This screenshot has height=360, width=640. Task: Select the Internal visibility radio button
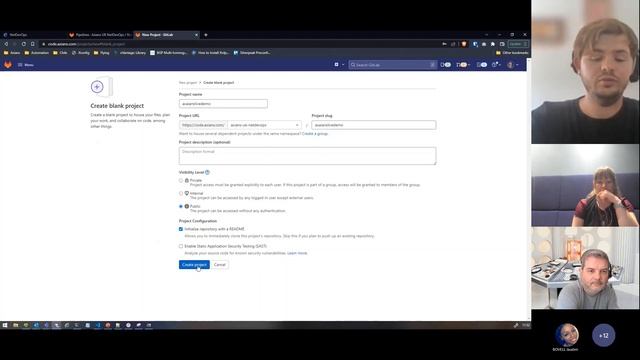click(x=181, y=193)
